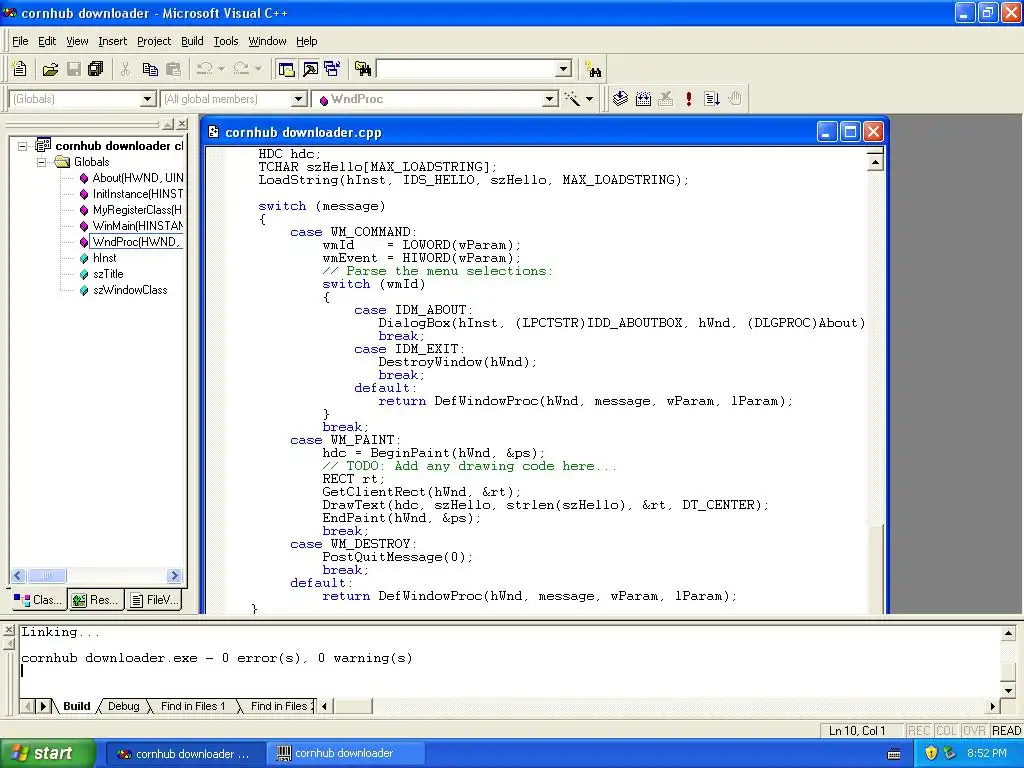
Task: Click the Compile icon
Action: point(620,99)
